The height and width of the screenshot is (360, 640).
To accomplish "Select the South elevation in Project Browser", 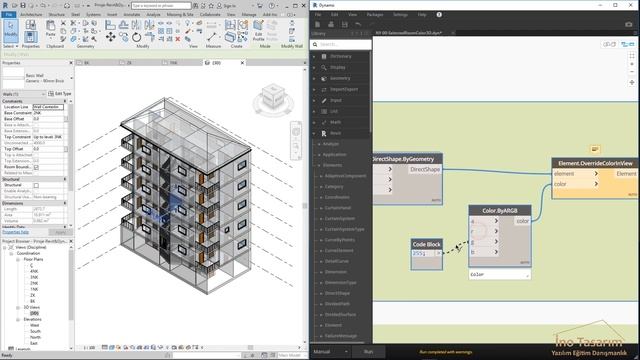I will click(36, 331).
